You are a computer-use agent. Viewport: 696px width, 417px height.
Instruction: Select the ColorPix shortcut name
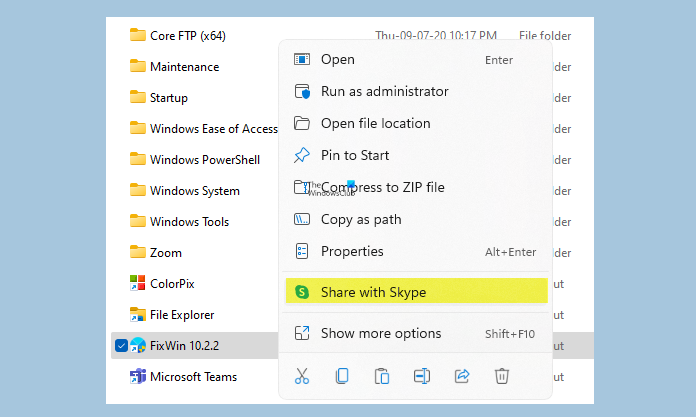172,283
